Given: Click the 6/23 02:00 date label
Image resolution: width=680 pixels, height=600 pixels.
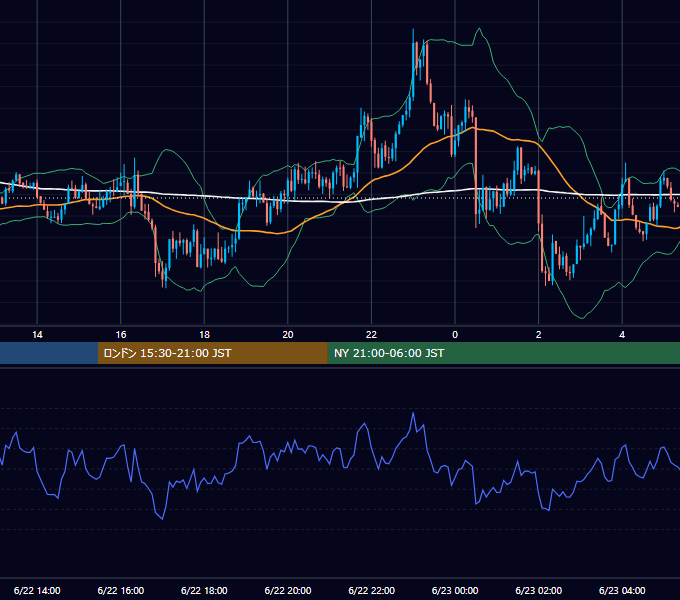Looking at the screenshot, I should 539,590.
